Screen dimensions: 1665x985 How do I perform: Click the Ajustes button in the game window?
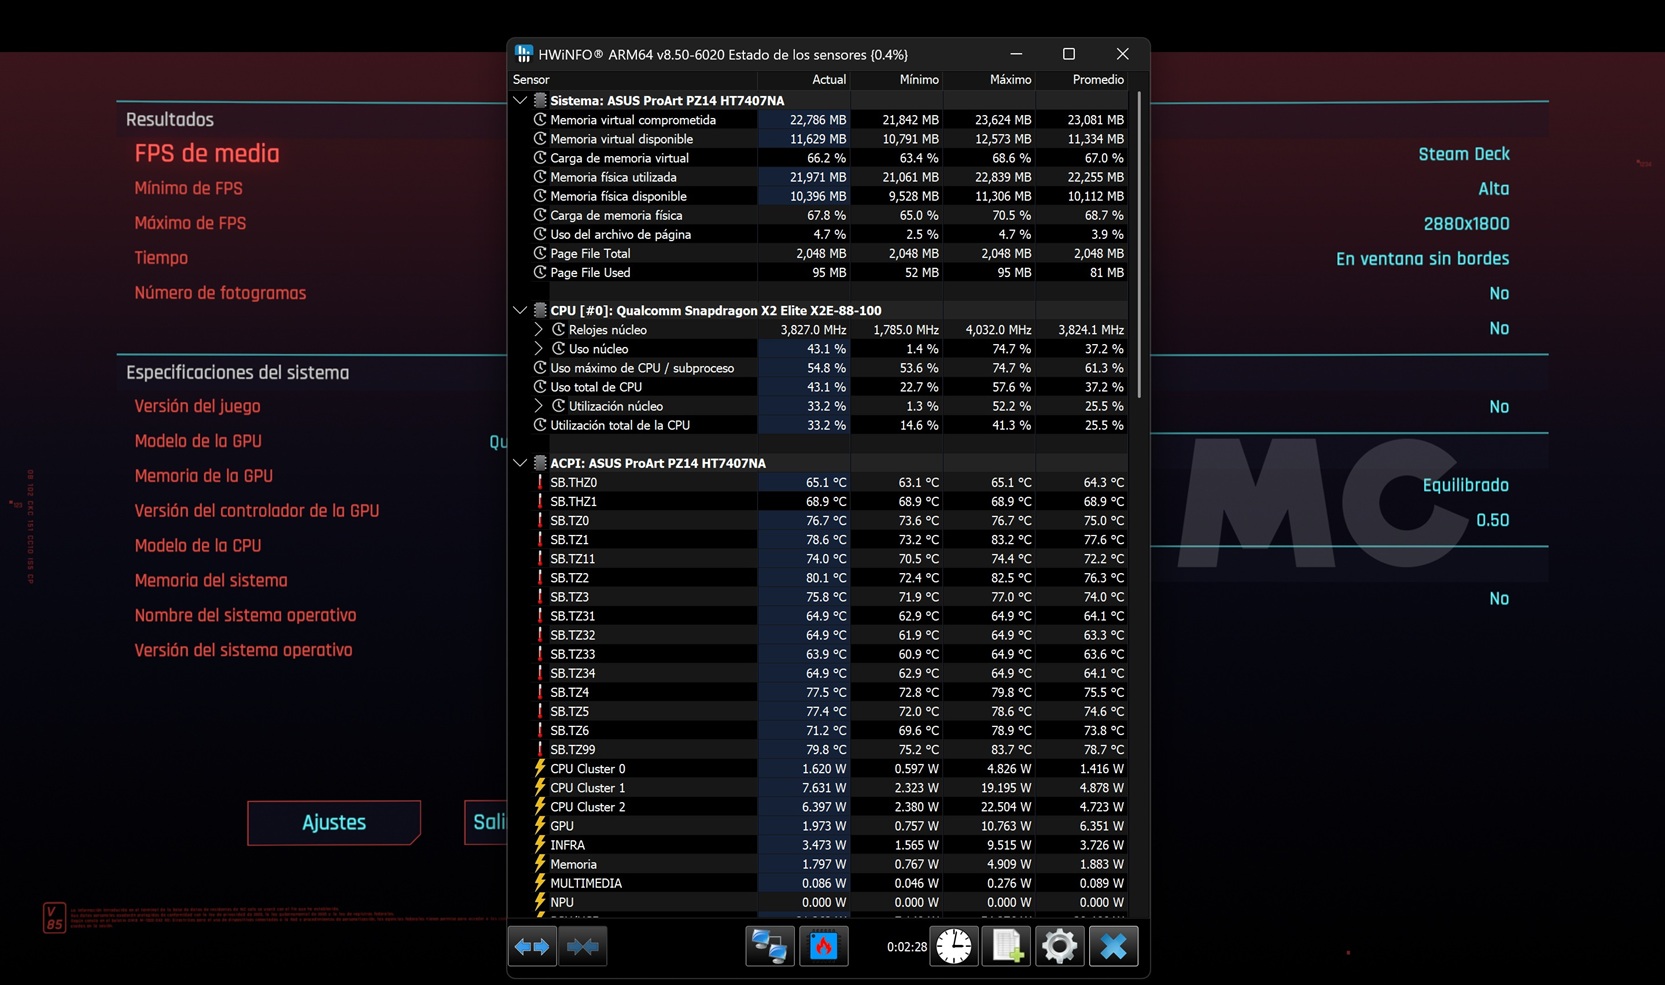coord(334,822)
